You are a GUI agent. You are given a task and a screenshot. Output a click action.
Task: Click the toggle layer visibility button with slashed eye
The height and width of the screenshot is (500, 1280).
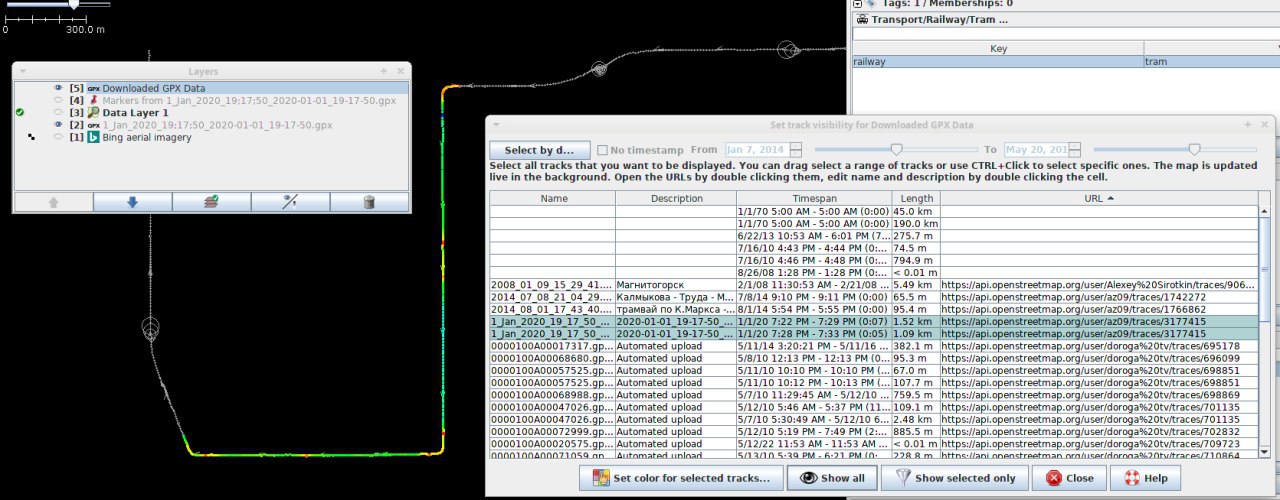pos(290,202)
